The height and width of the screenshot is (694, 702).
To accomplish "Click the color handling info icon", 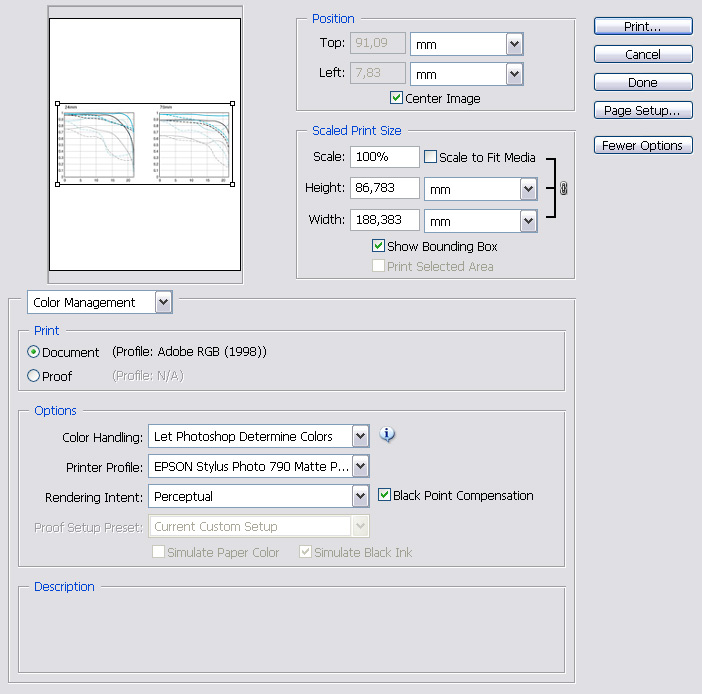I will click(388, 435).
